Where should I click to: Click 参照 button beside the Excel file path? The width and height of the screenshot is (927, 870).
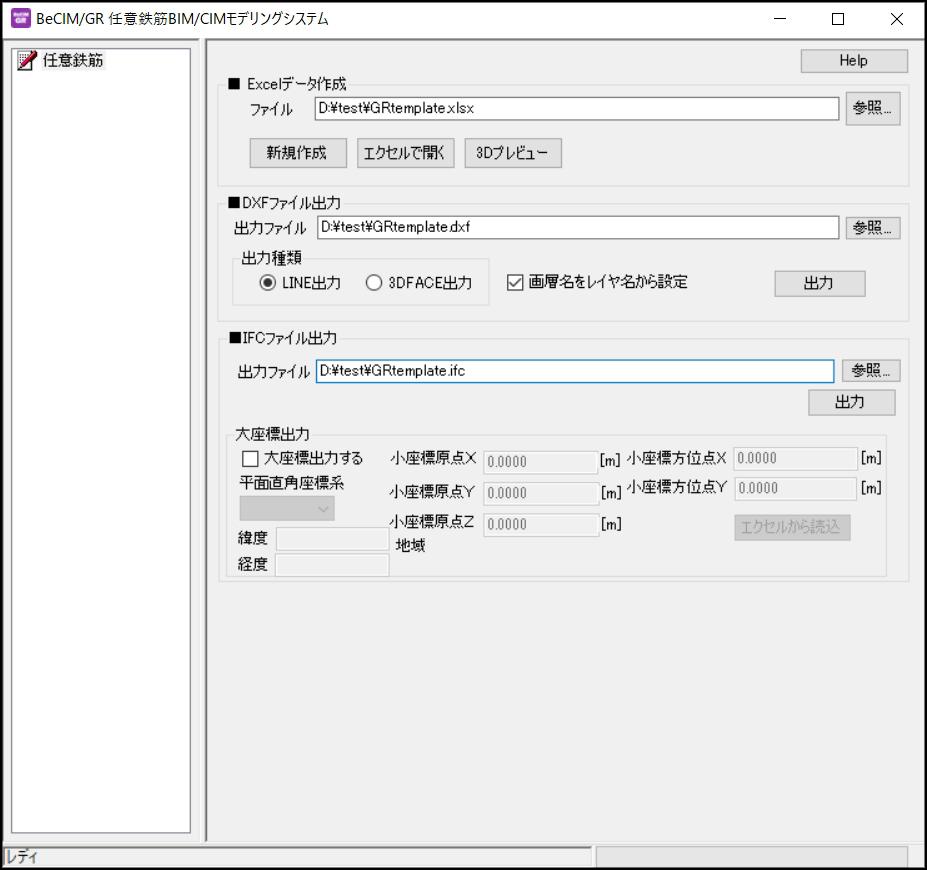click(x=872, y=109)
